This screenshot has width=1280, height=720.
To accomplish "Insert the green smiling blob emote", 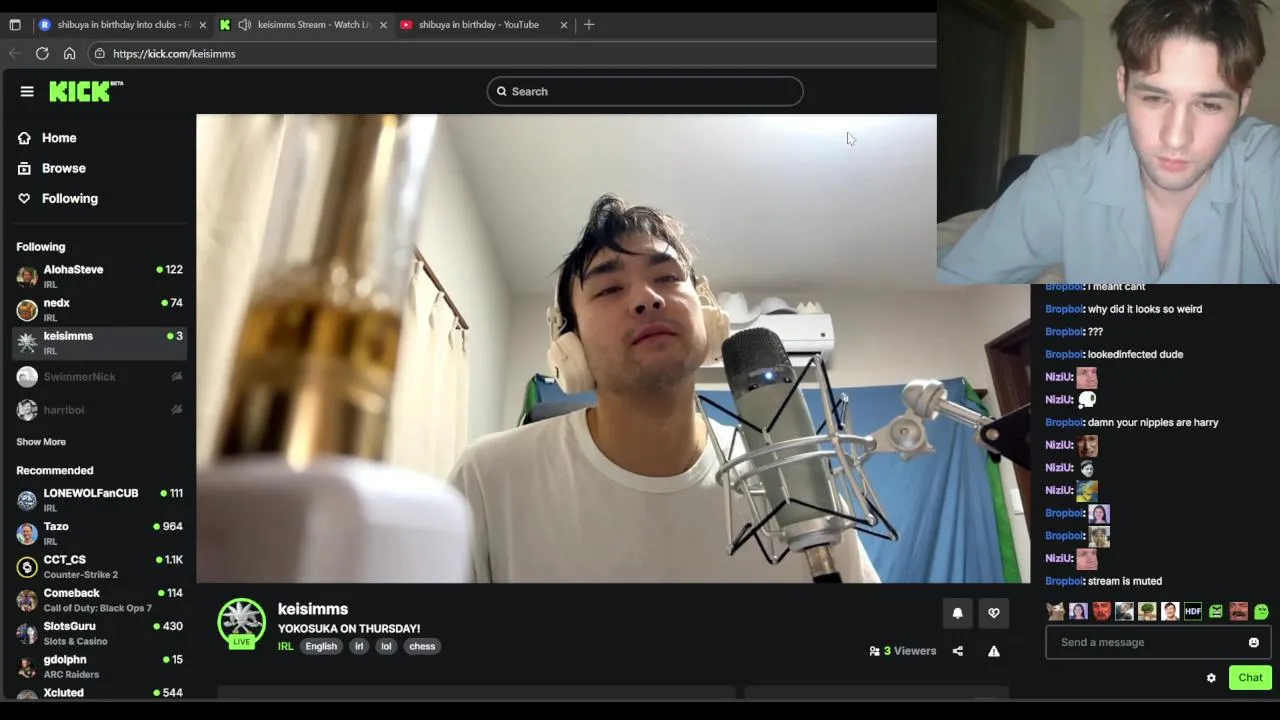I will [1261, 611].
